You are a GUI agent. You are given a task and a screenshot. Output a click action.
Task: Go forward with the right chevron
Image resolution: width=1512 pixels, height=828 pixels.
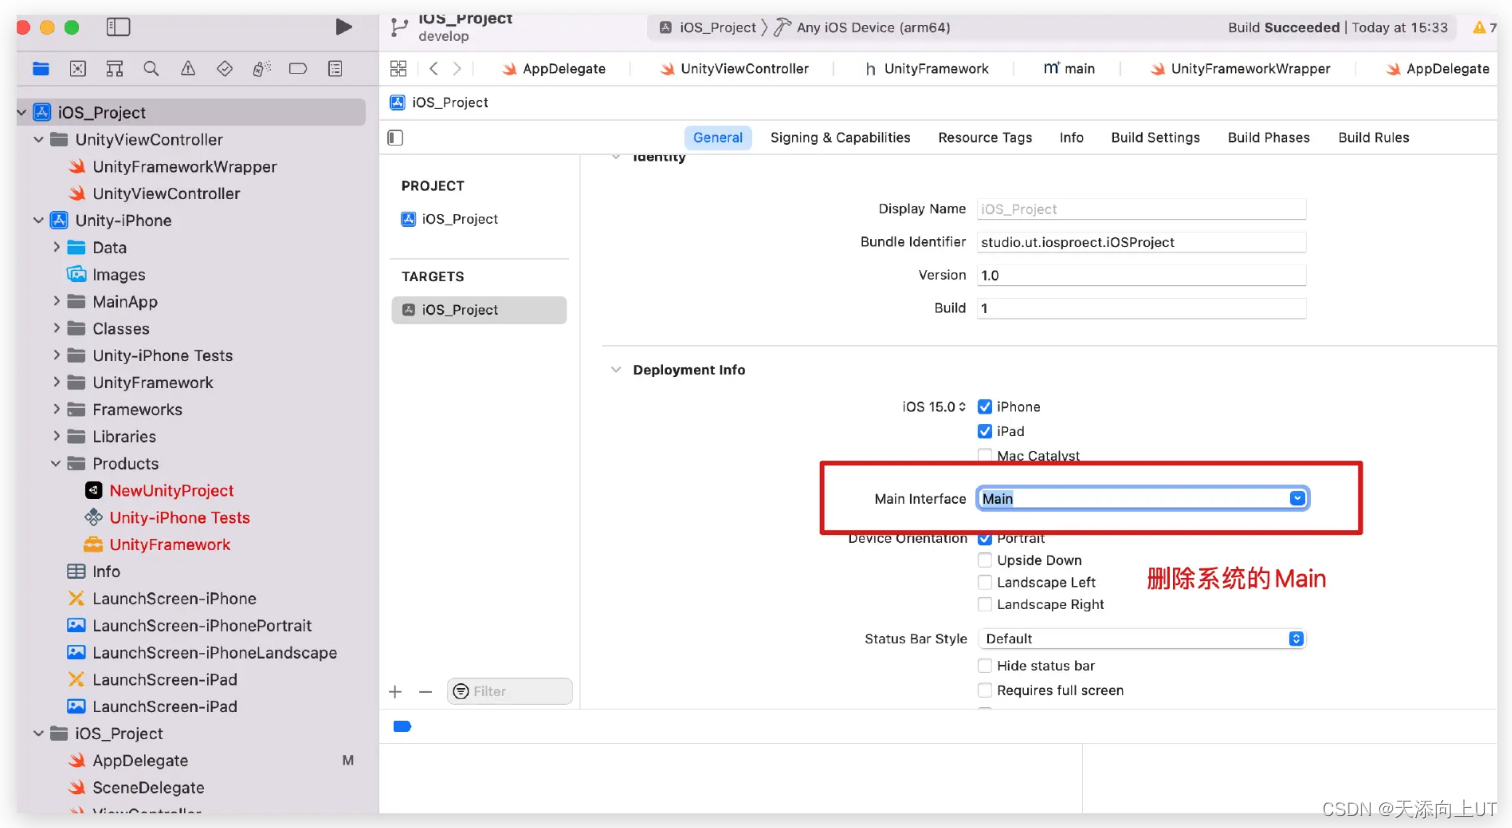pos(457,68)
